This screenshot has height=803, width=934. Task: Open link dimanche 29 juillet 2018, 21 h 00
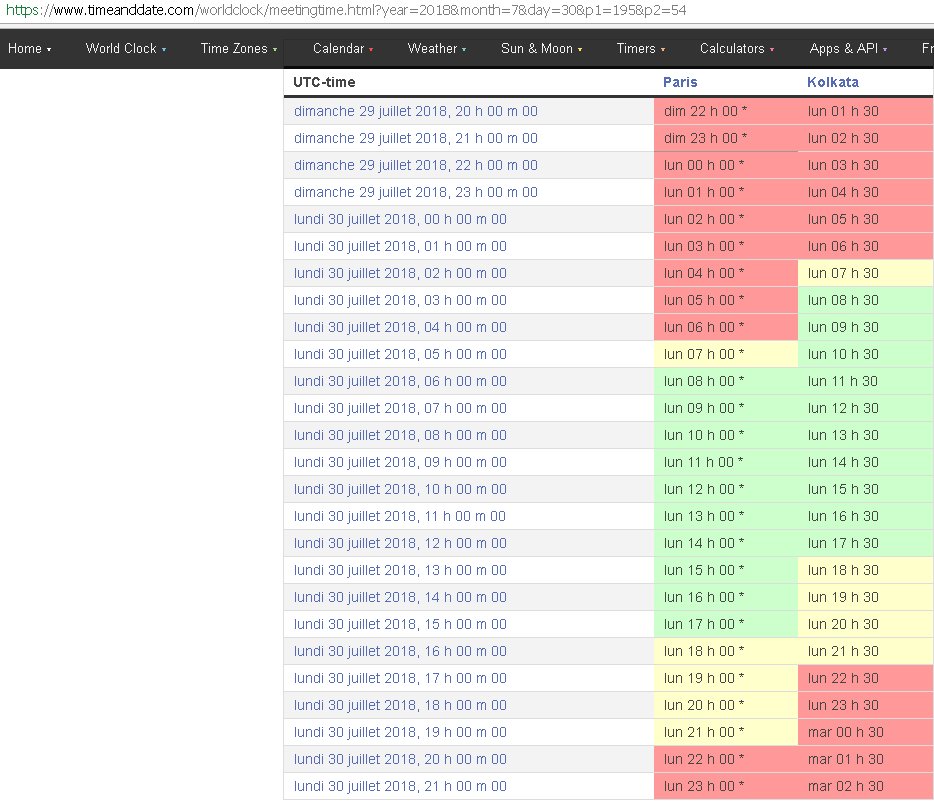coord(416,138)
